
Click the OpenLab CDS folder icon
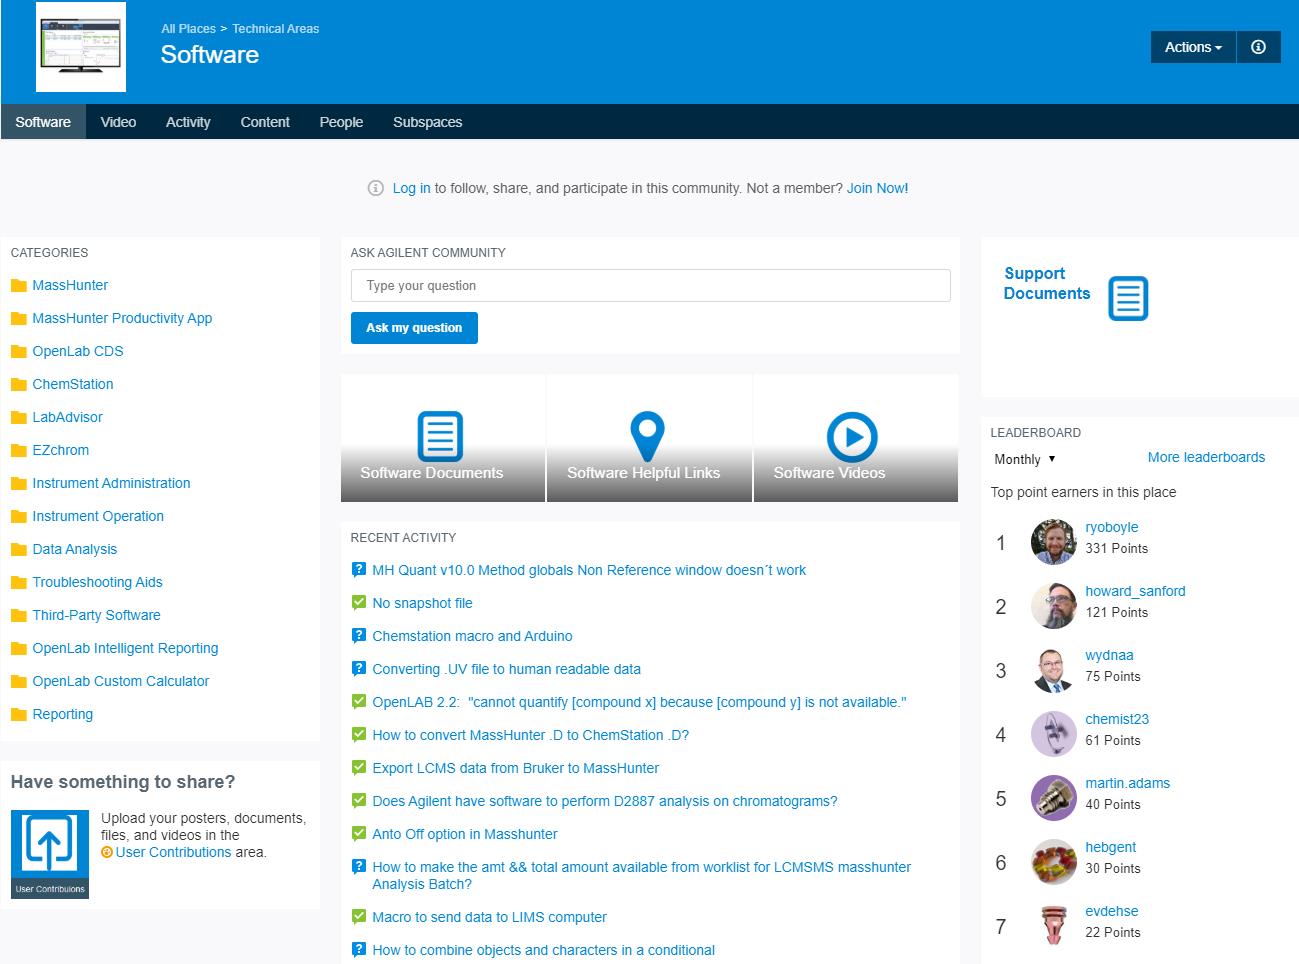coord(18,352)
